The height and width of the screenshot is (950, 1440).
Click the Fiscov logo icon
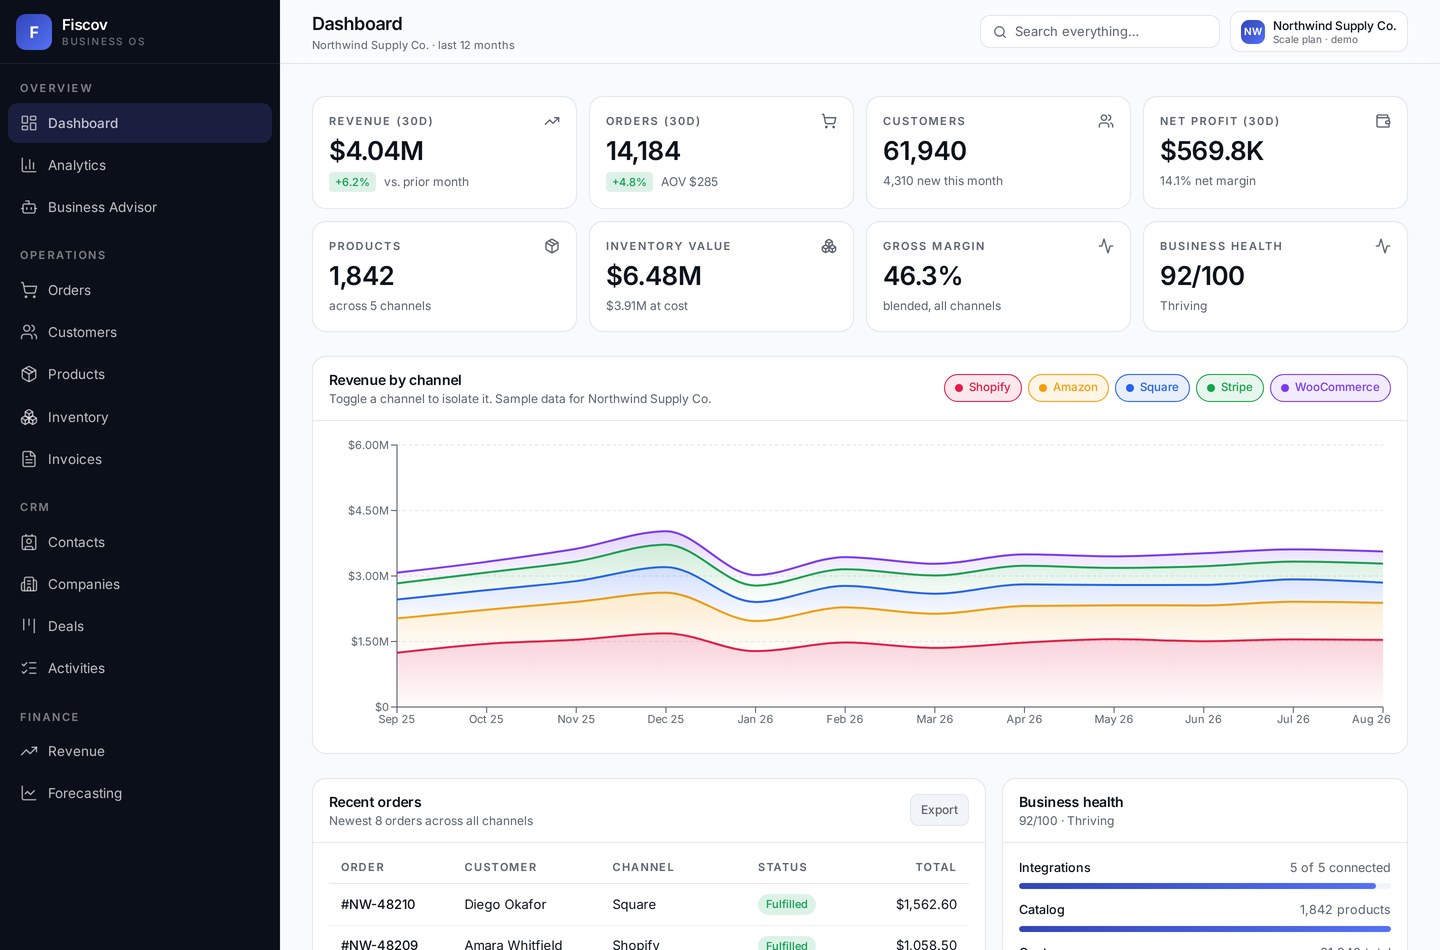[34, 32]
